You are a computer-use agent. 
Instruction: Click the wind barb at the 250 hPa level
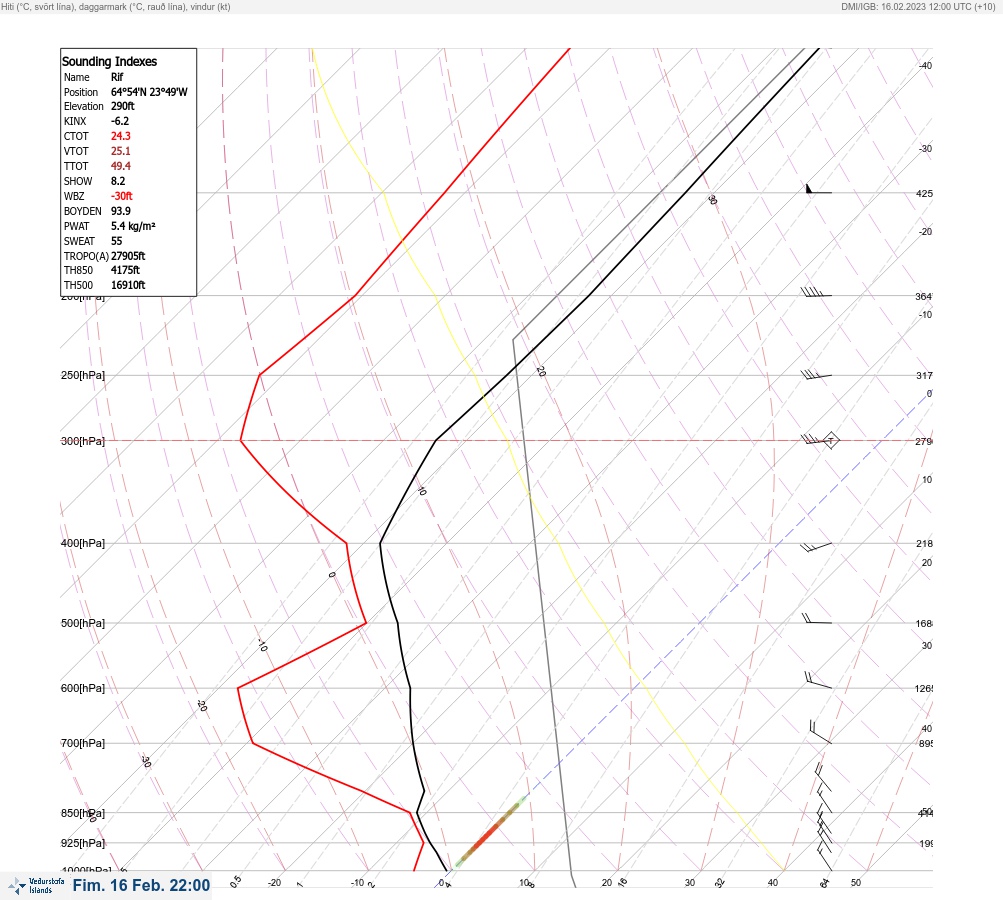click(x=816, y=375)
